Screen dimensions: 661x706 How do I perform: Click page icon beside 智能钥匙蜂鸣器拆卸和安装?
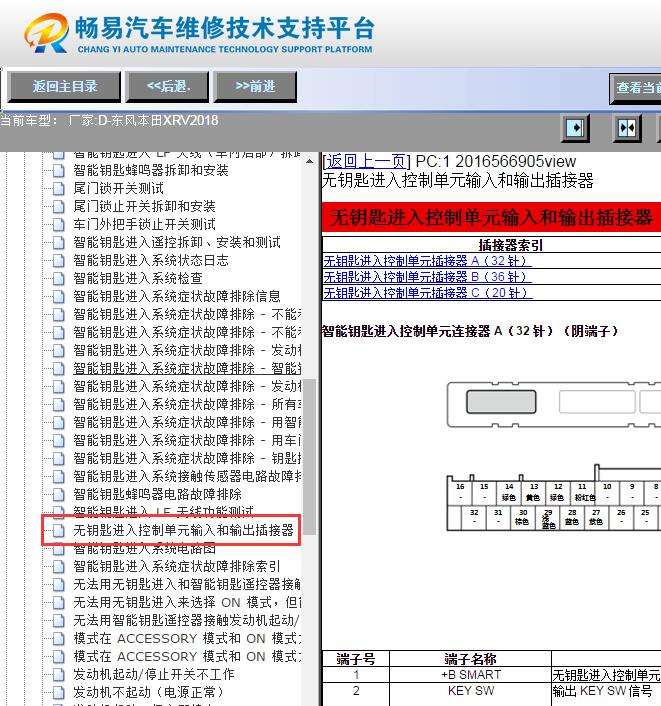point(59,171)
